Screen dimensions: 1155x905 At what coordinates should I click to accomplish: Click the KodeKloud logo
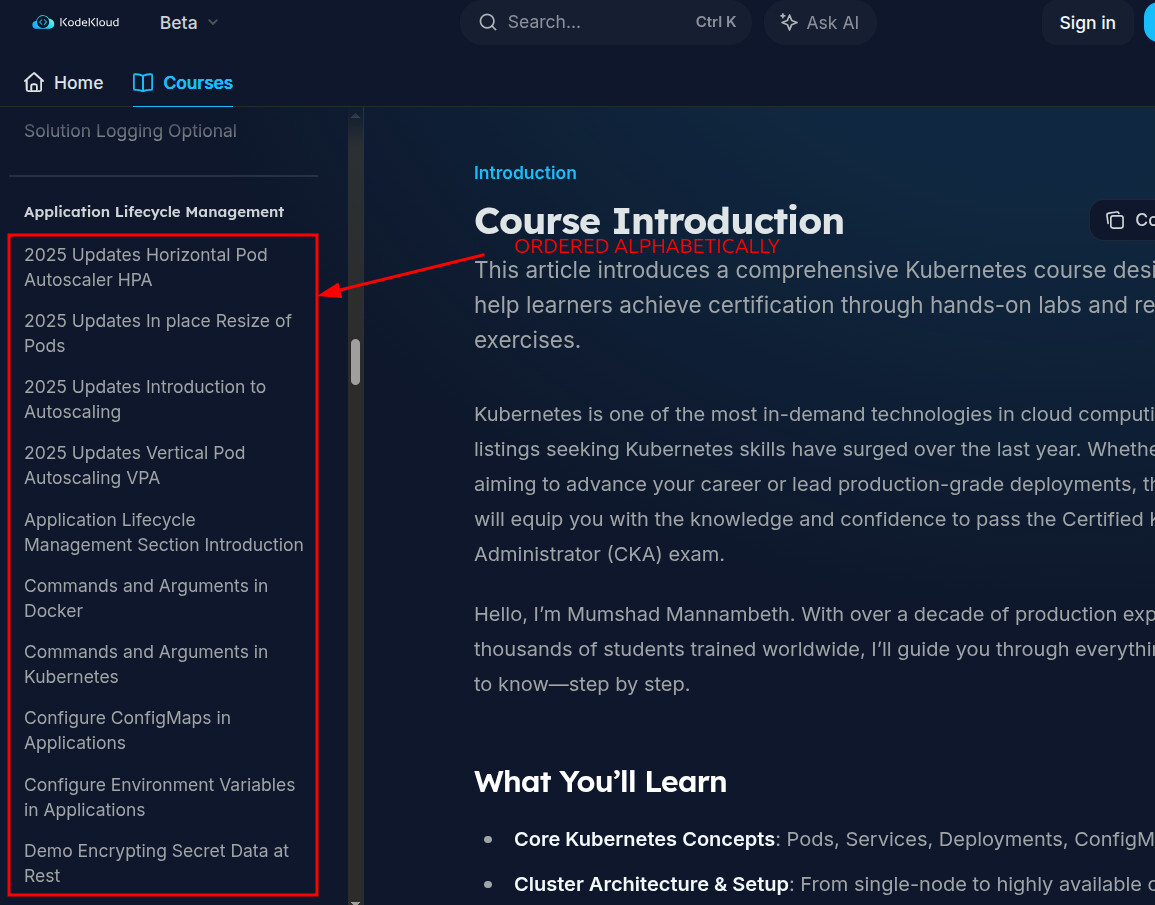pyautogui.click(x=76, y=22)
